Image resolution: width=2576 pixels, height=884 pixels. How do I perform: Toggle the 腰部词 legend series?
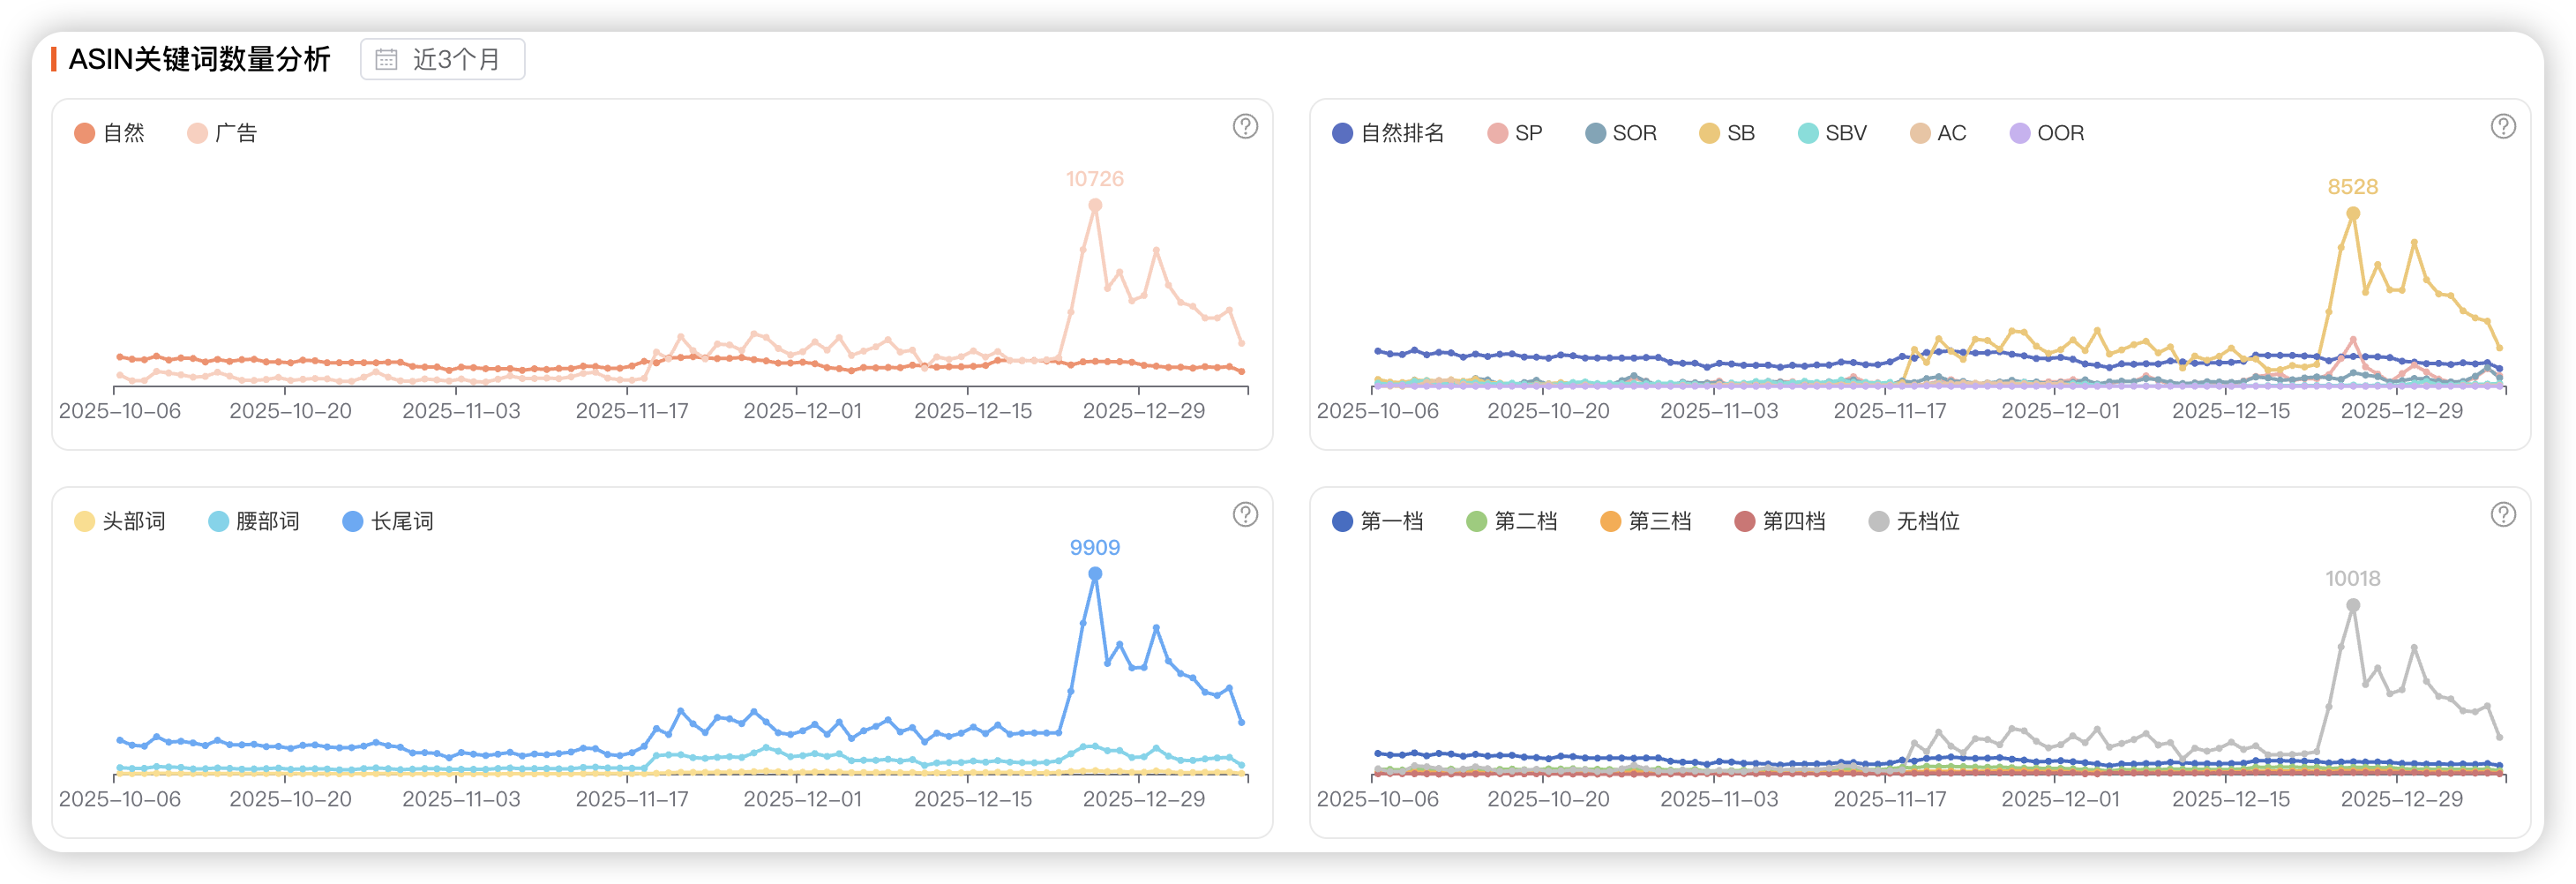(x=254, y=521)
